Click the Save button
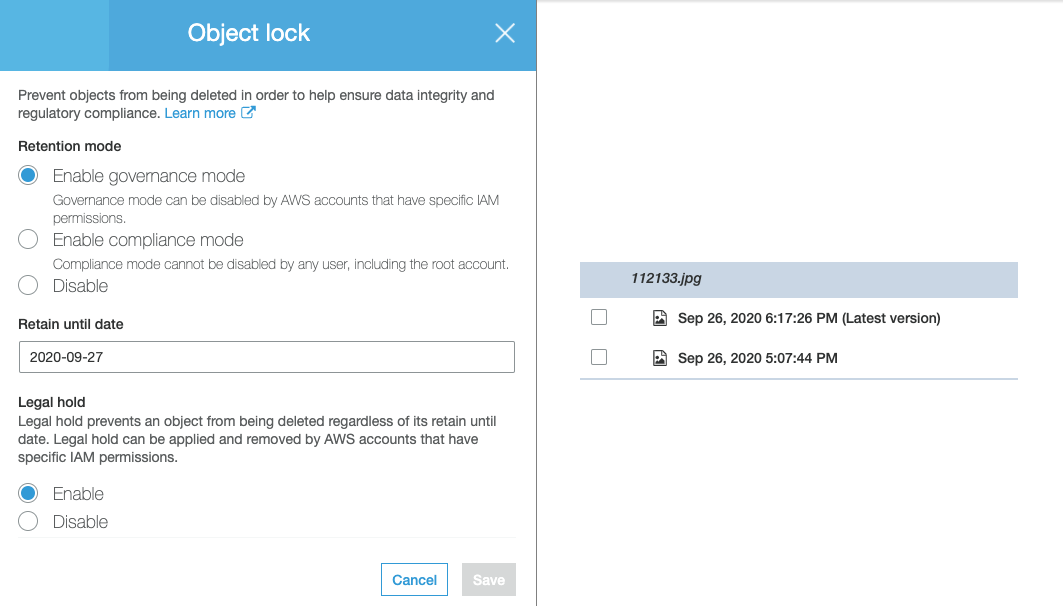Screen dimensions: 1063x609 tap(488, 580)
